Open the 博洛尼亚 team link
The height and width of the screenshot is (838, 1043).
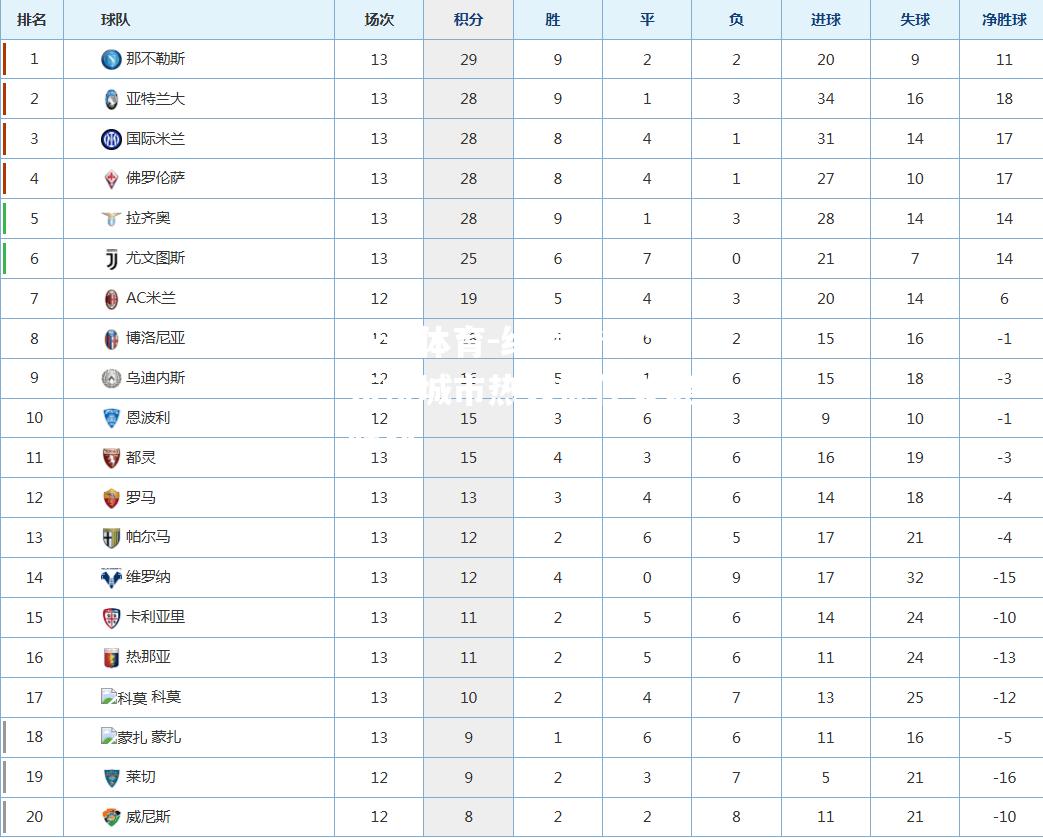pos(156,338)
